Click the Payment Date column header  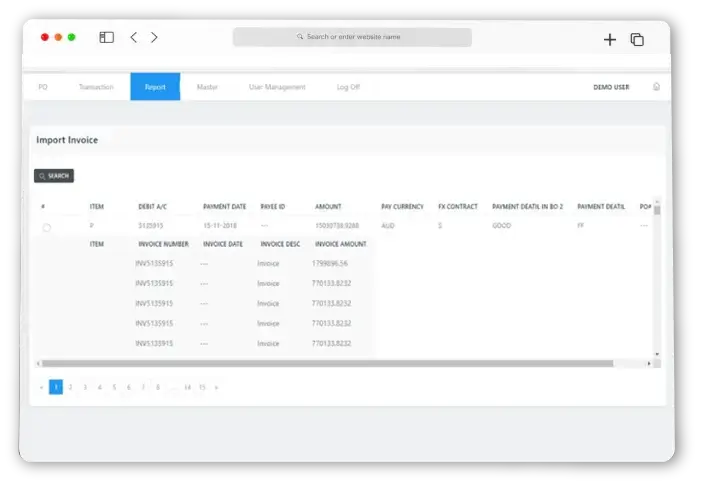(224, 207)
